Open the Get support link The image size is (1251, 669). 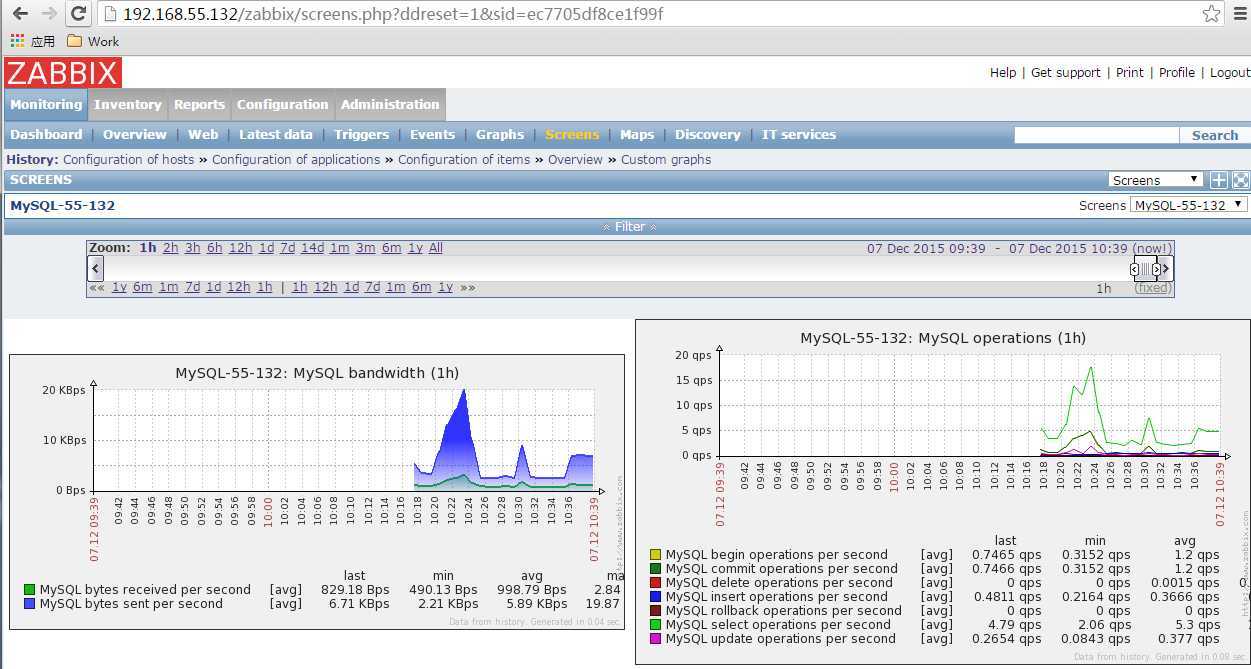pos(1066,72)
